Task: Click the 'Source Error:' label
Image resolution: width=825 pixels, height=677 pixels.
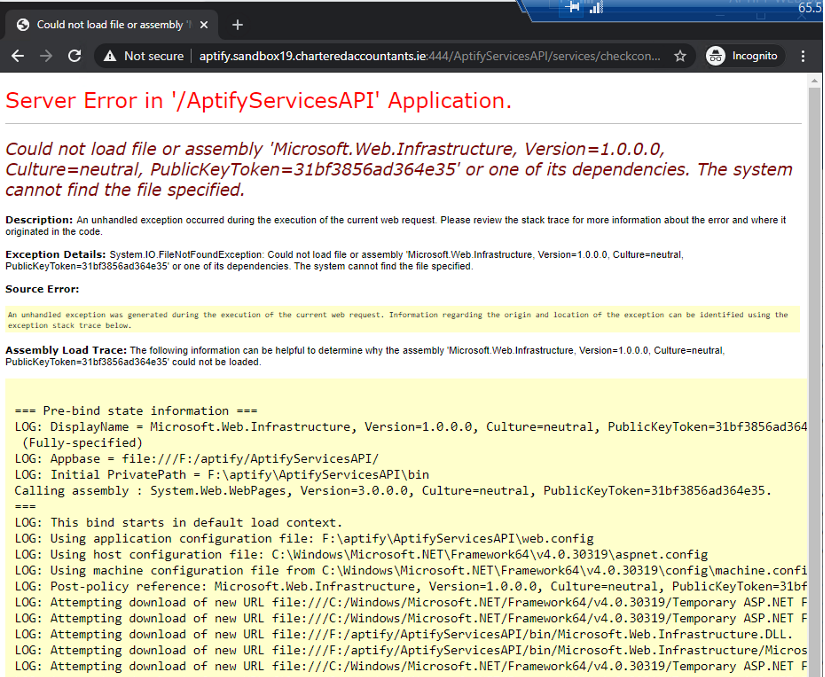Action: pyautogui.click(x=42, y=289)
